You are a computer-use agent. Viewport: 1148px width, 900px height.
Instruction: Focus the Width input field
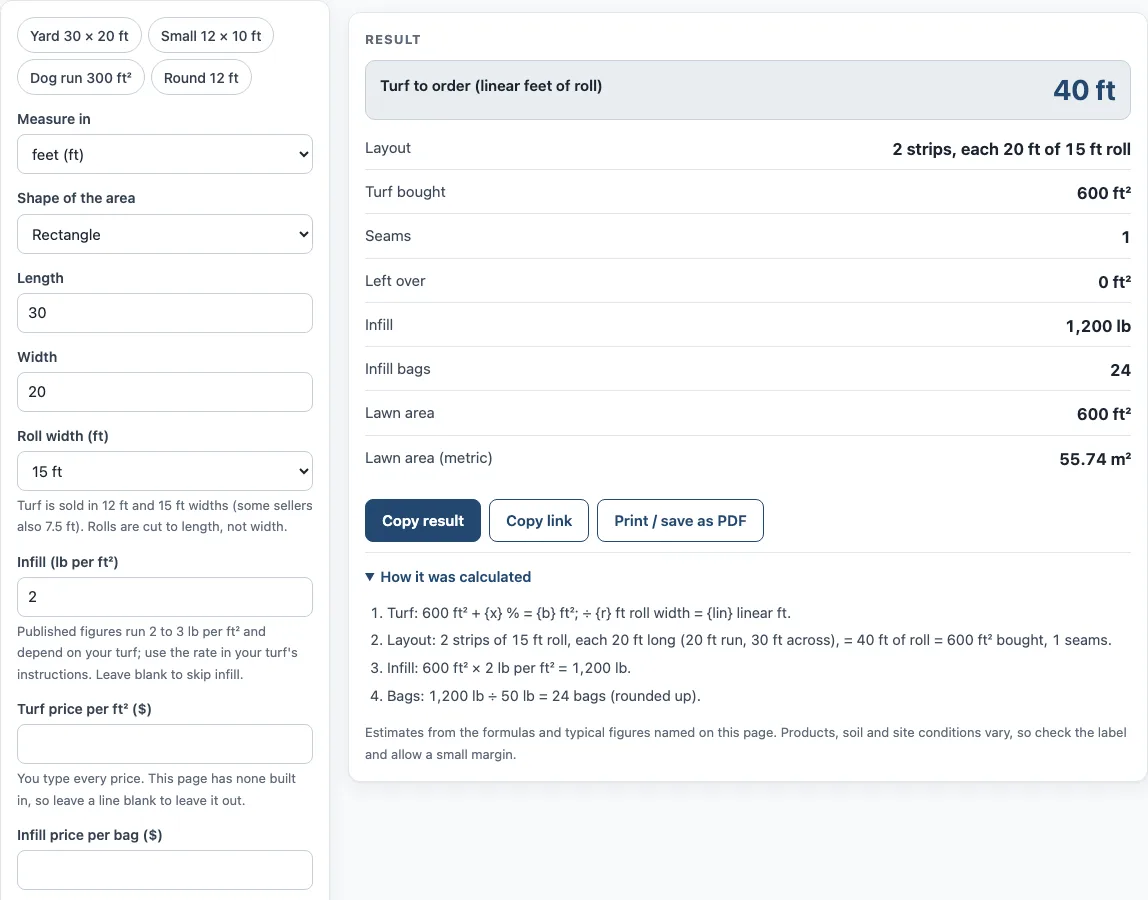click(165, 392)
